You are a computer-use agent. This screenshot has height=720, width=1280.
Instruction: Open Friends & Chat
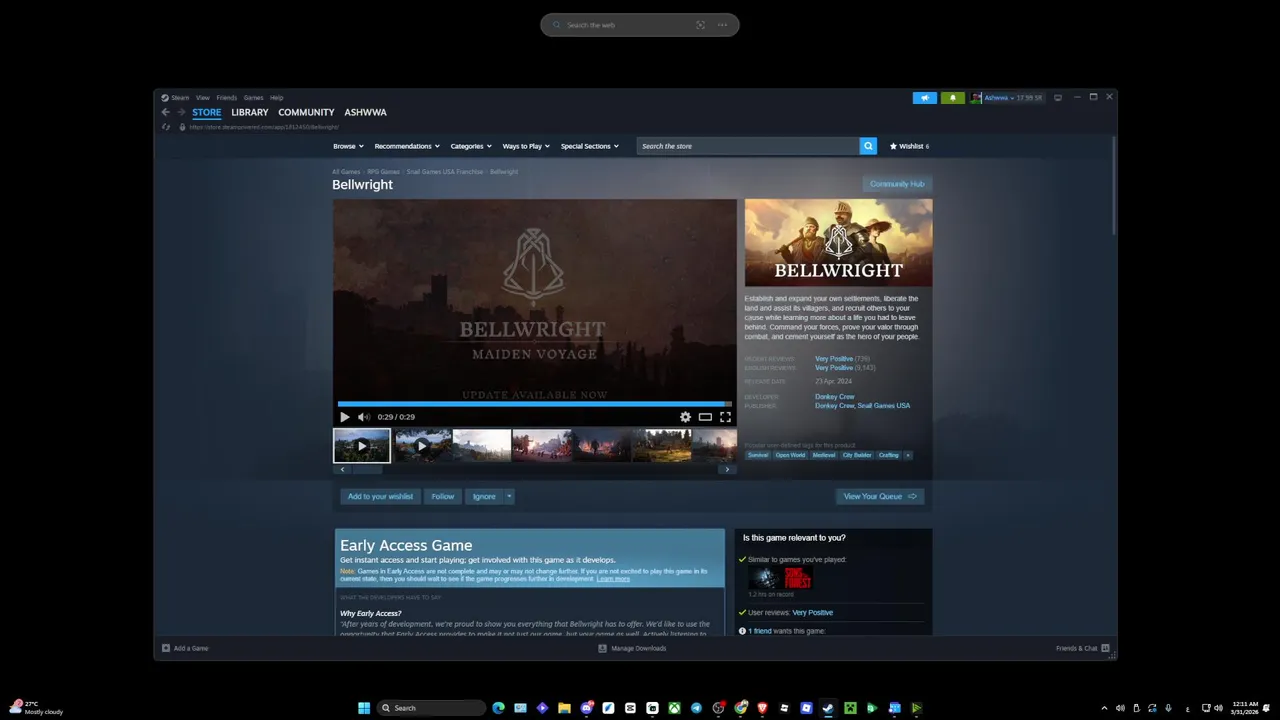point(1082,648)
